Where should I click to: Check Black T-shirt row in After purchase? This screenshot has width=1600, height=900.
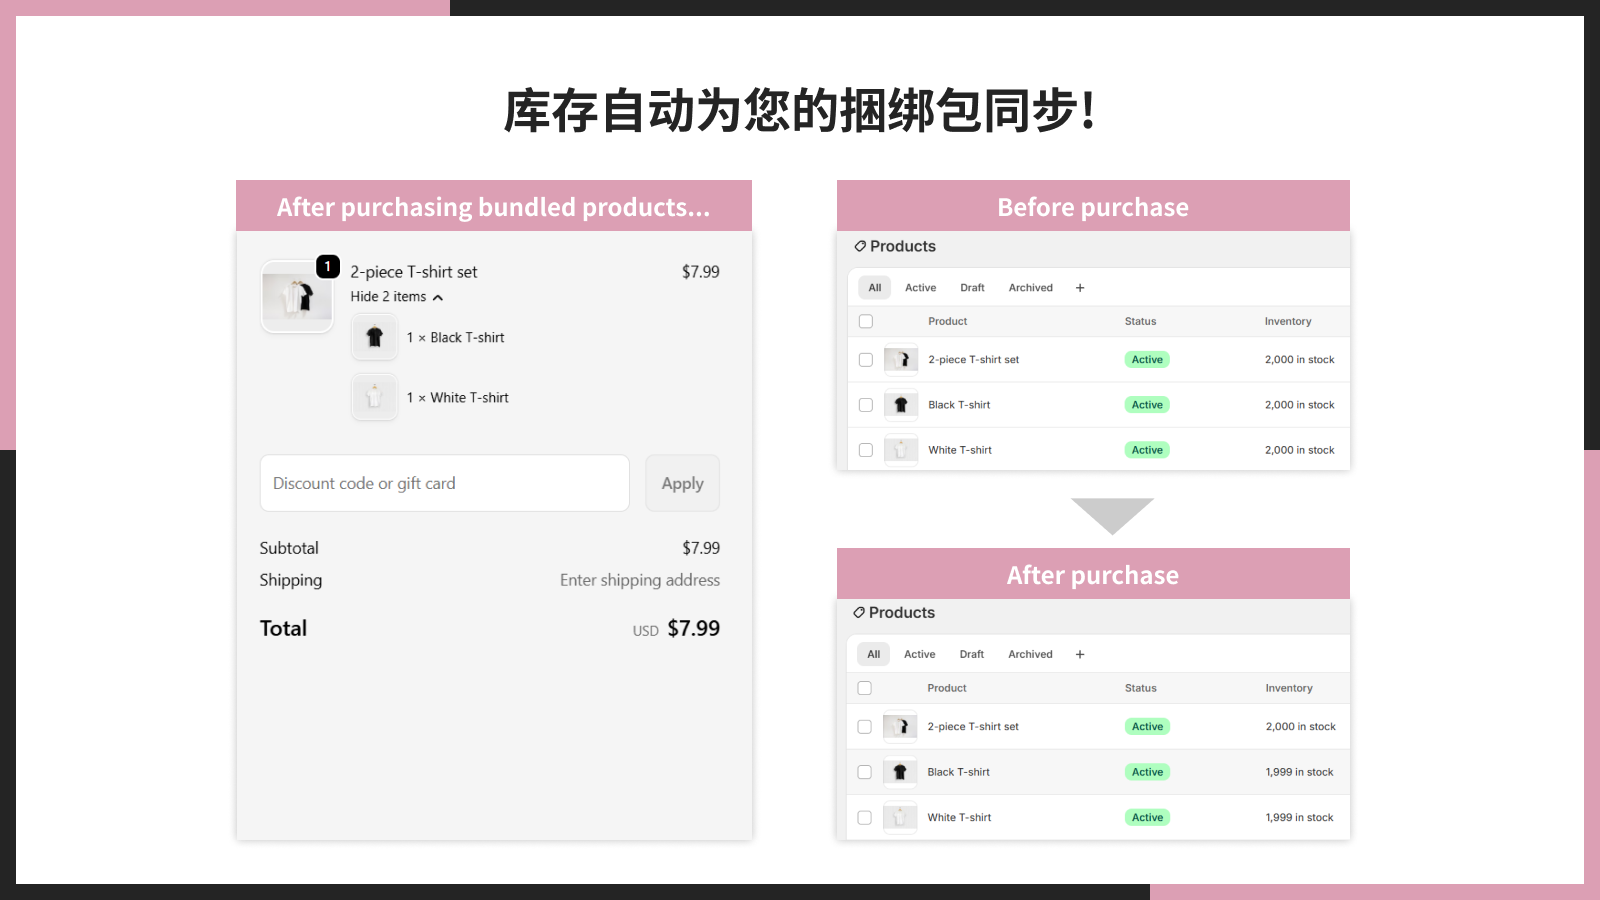coord(865,772)
